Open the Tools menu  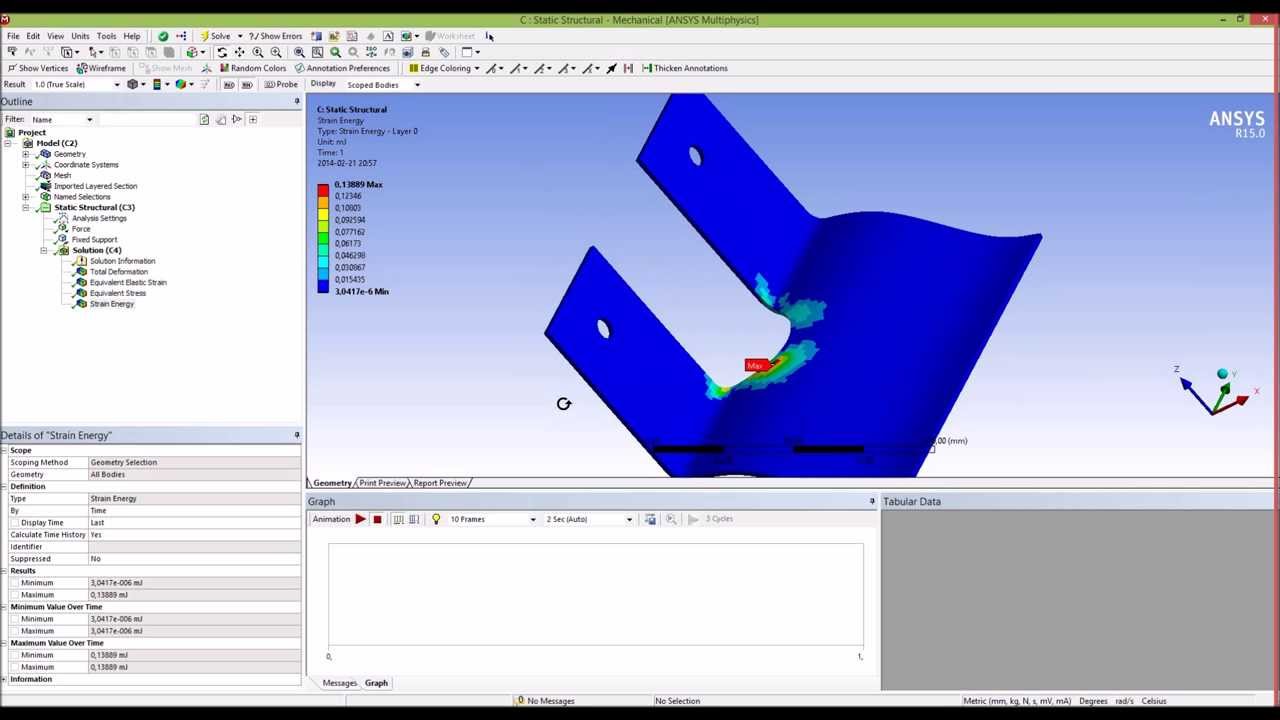(x=106, y=36)
